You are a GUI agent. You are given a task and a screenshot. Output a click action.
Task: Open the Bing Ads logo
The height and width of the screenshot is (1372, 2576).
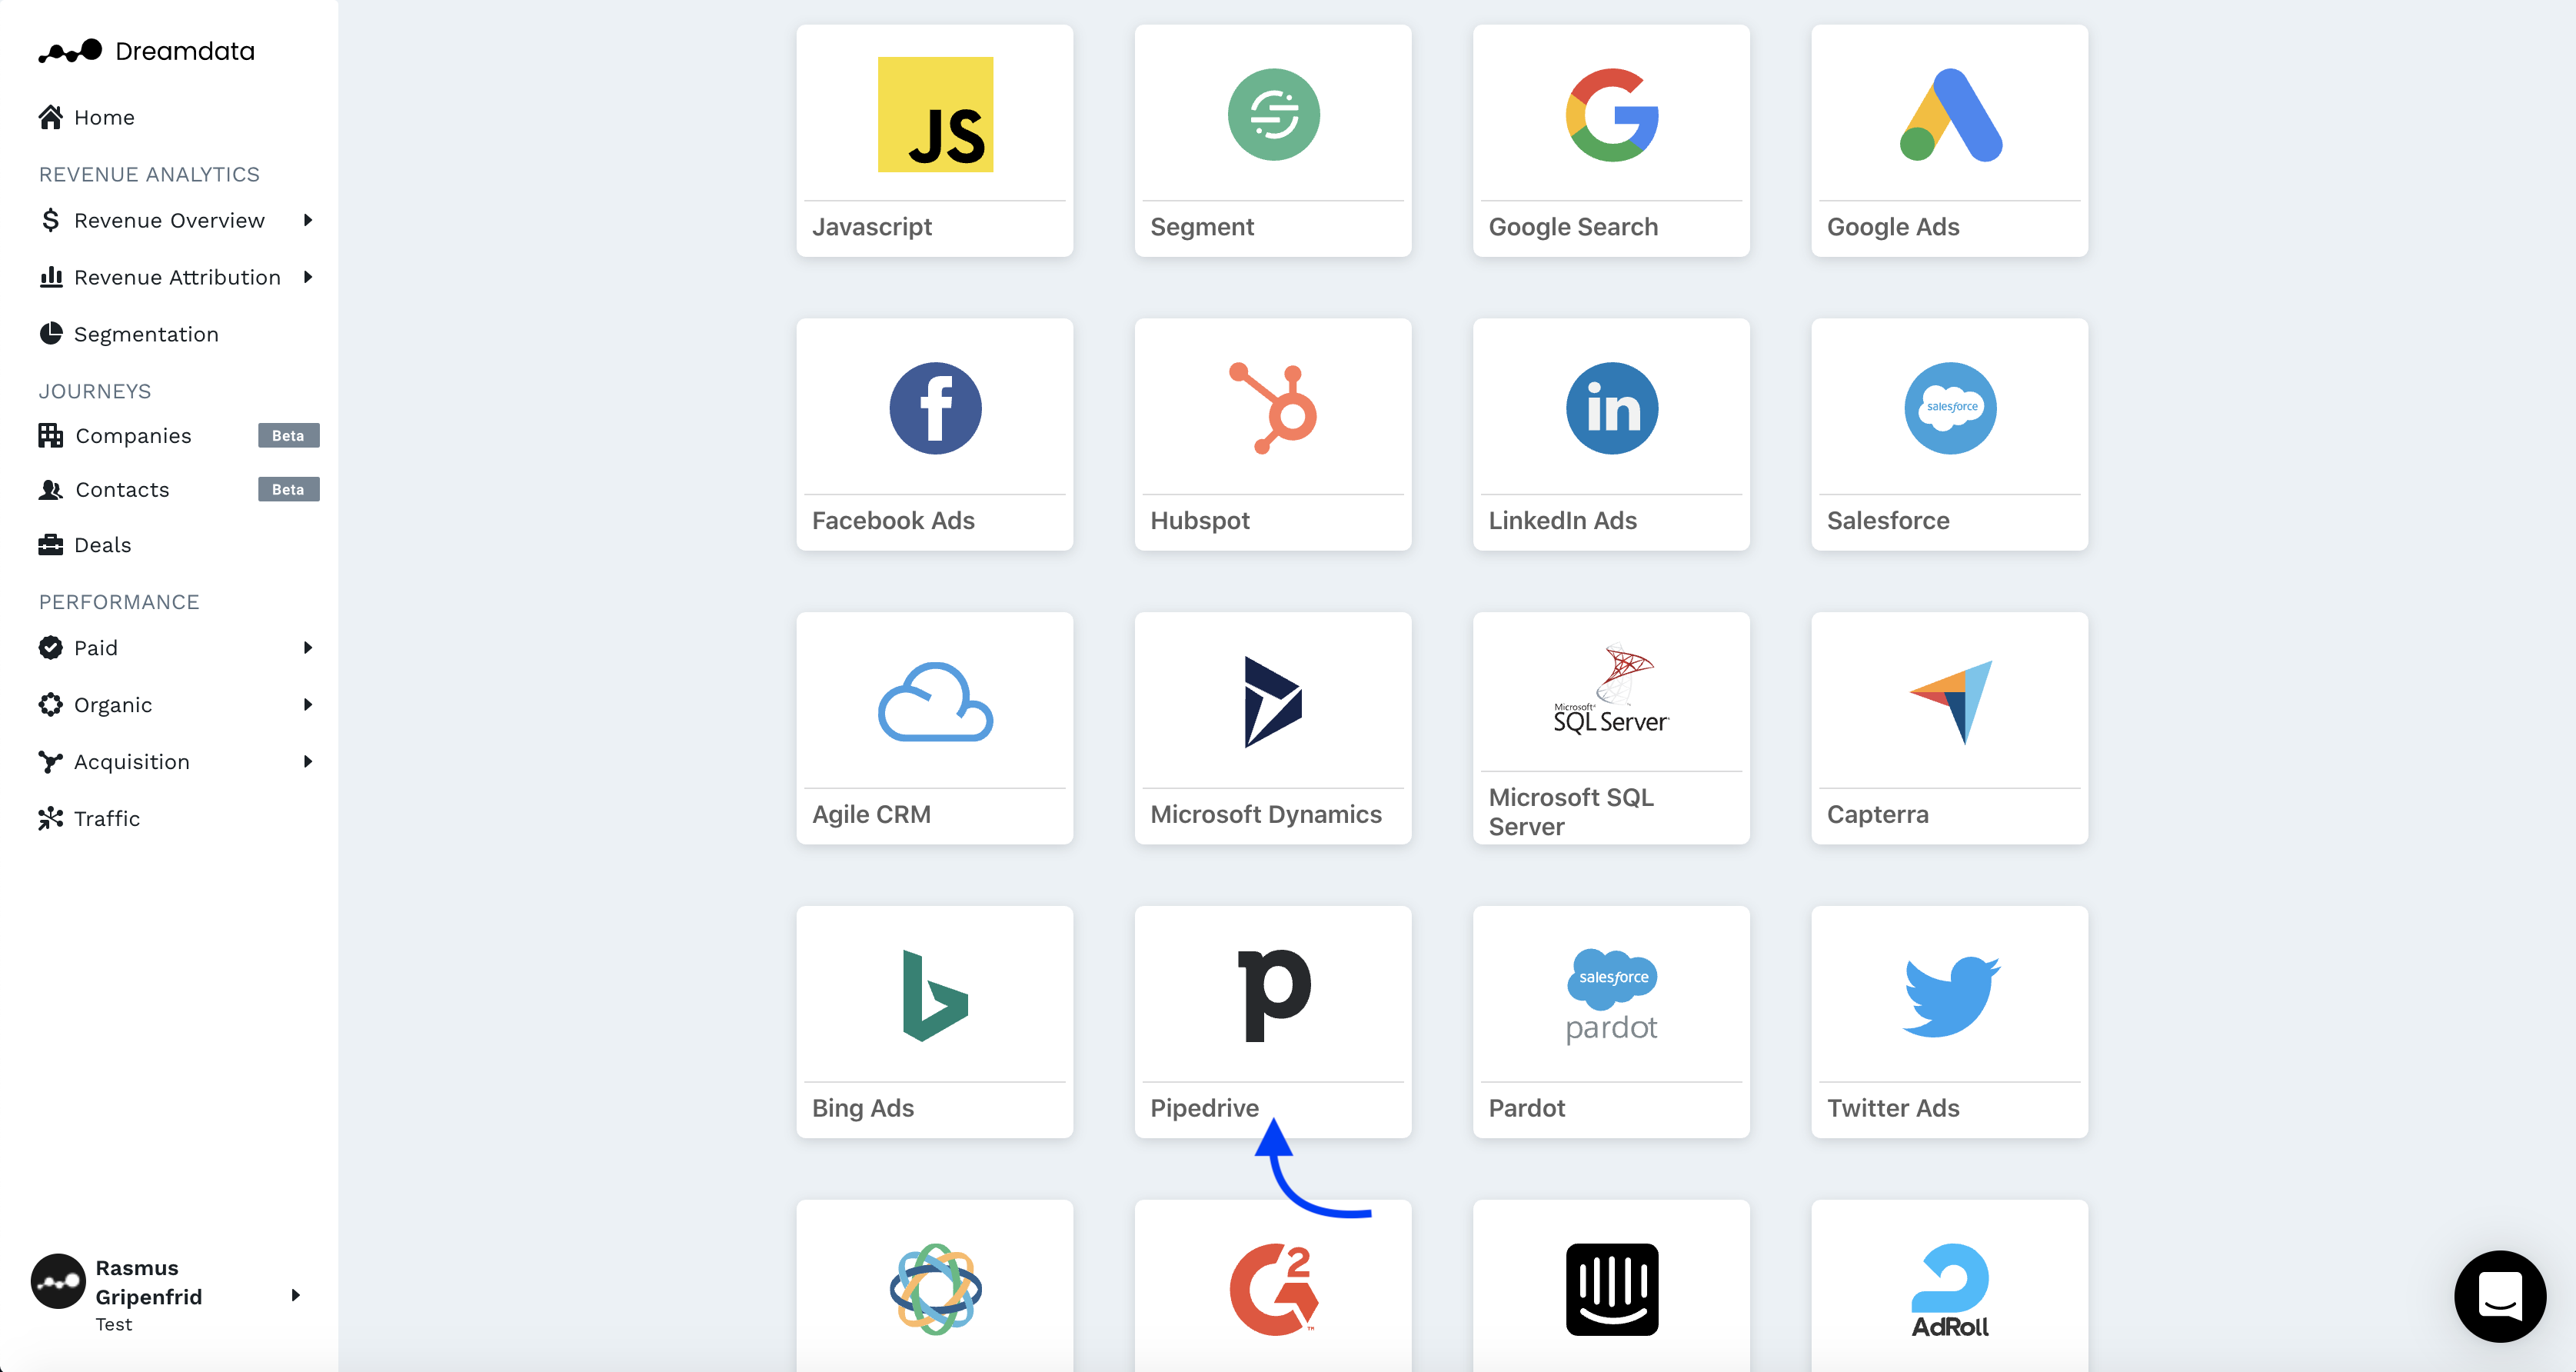(x=935, y=996)
